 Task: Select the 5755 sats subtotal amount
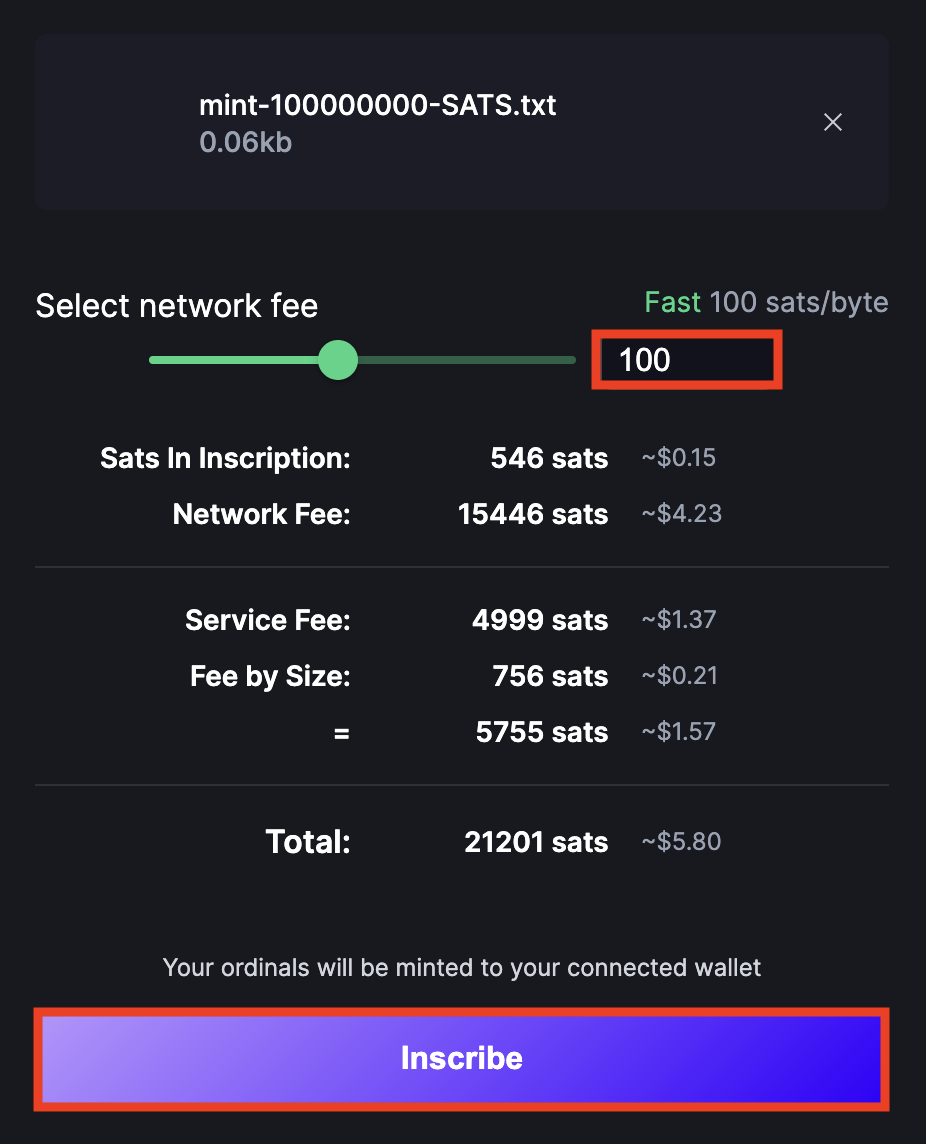click(542, 732)
